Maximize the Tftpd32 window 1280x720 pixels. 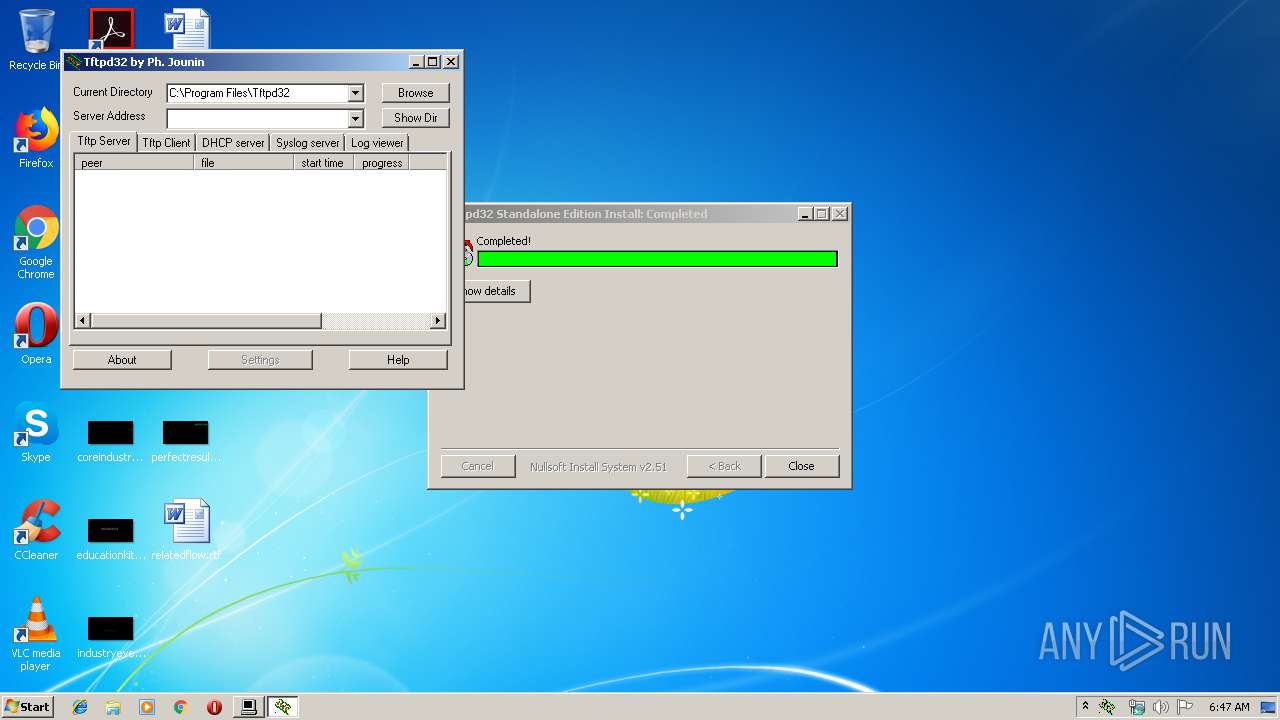click(x=433, y=62)
